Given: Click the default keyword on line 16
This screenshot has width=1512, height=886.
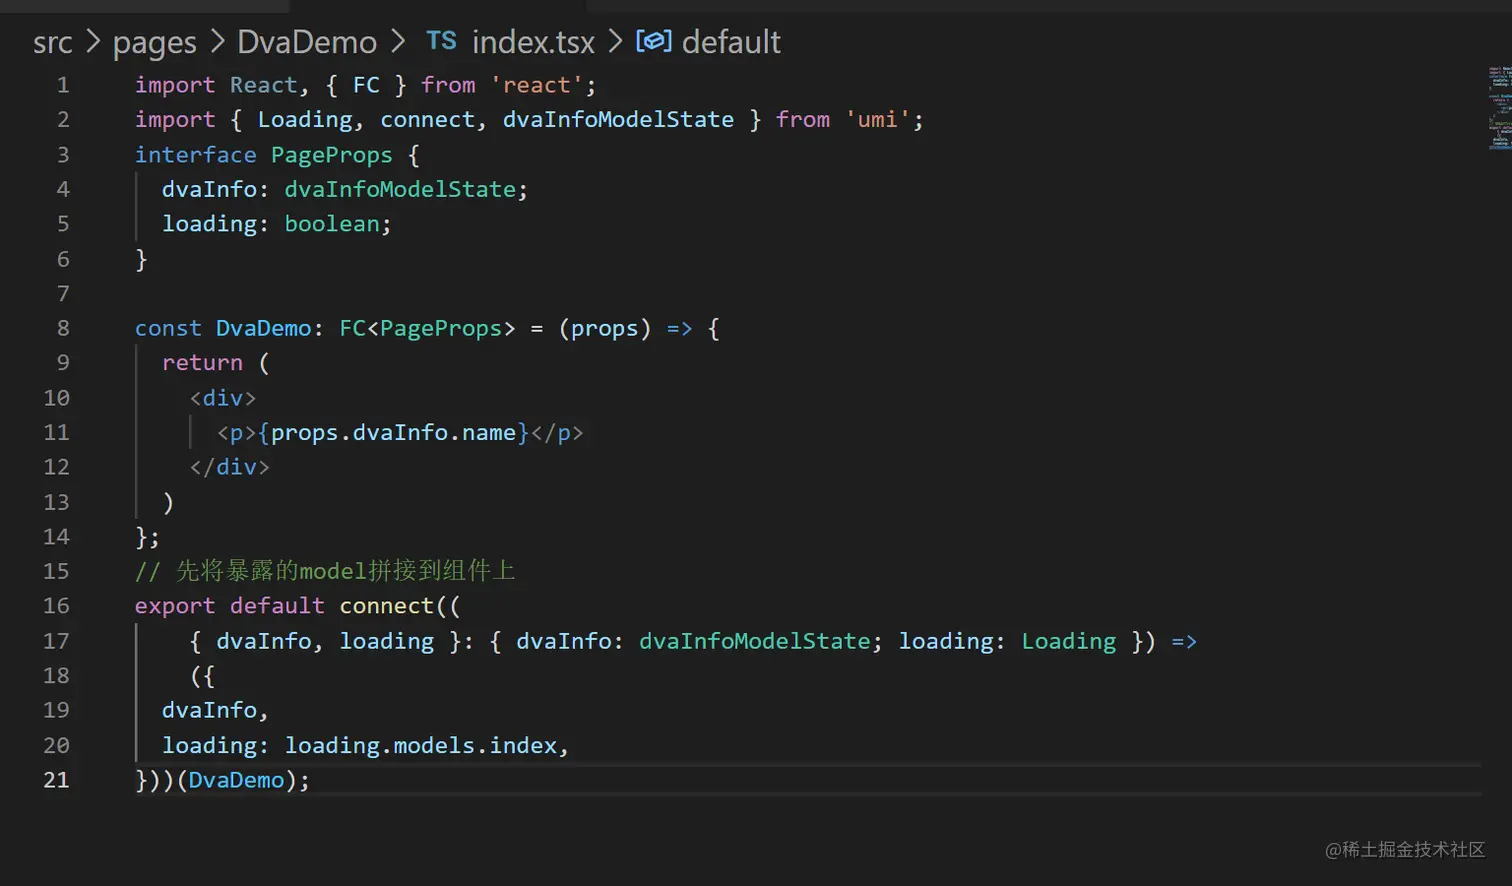Looking at the screenshot, I should click(277, 606).
